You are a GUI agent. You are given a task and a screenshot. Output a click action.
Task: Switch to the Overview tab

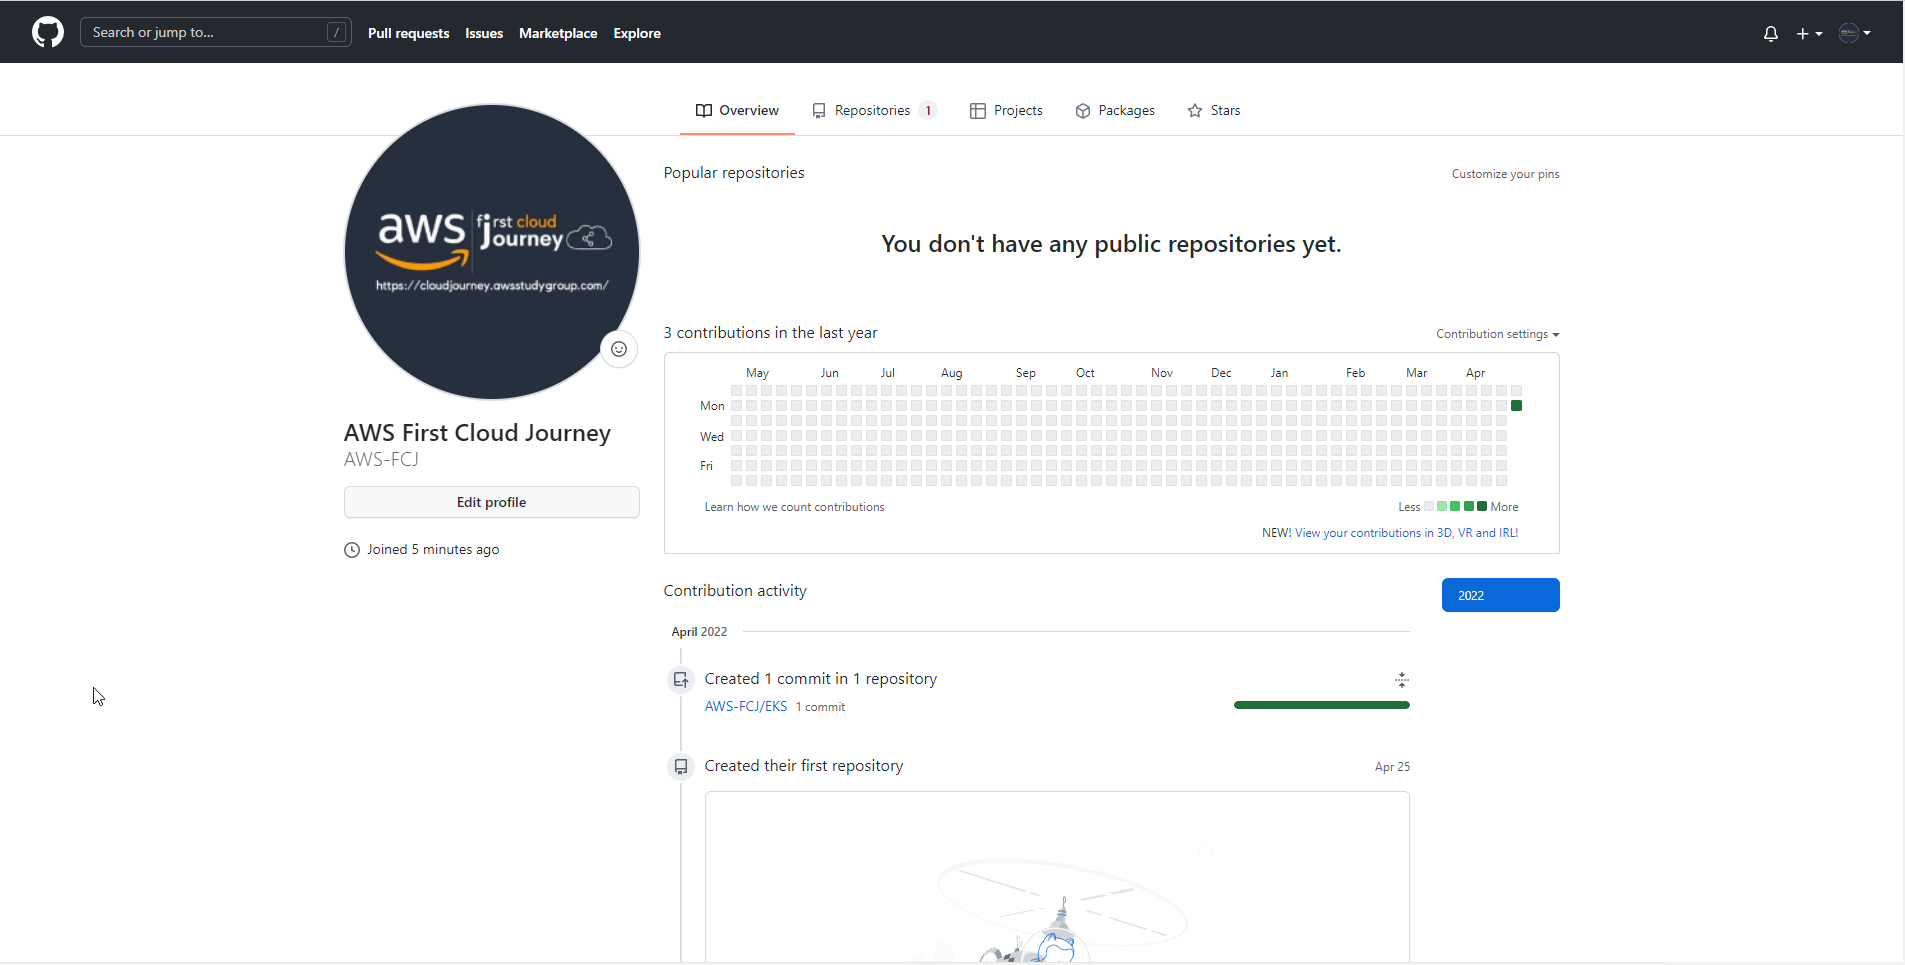[737, 110]
